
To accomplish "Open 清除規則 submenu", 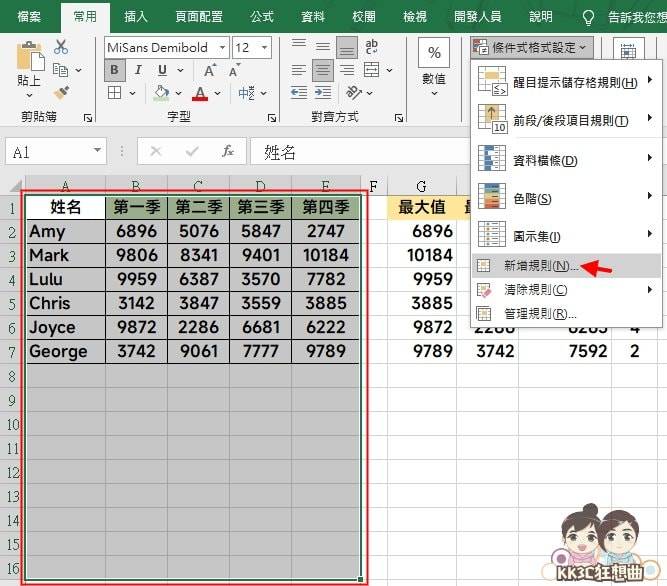I will [x=566, y=290].
